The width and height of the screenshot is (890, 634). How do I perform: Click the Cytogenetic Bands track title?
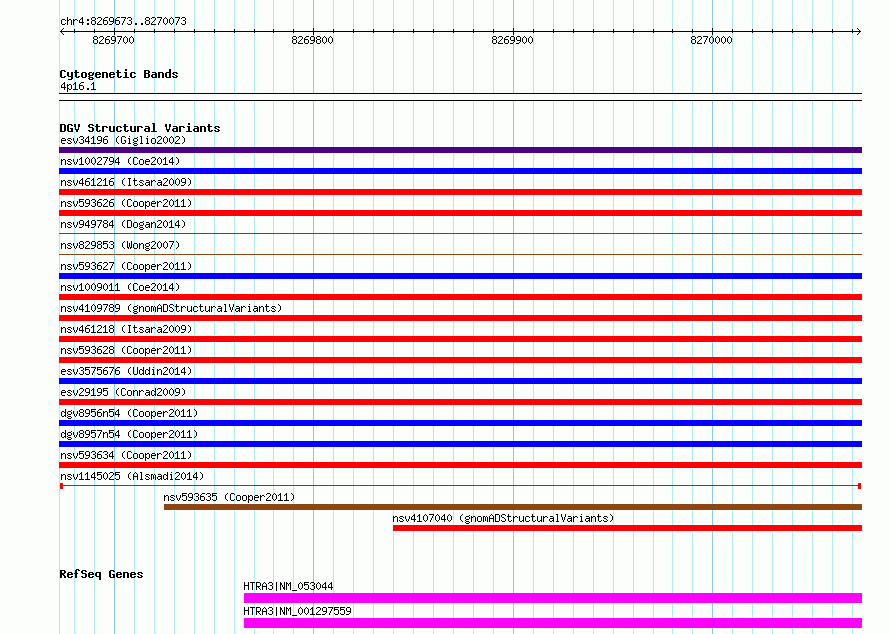point(119,74)
